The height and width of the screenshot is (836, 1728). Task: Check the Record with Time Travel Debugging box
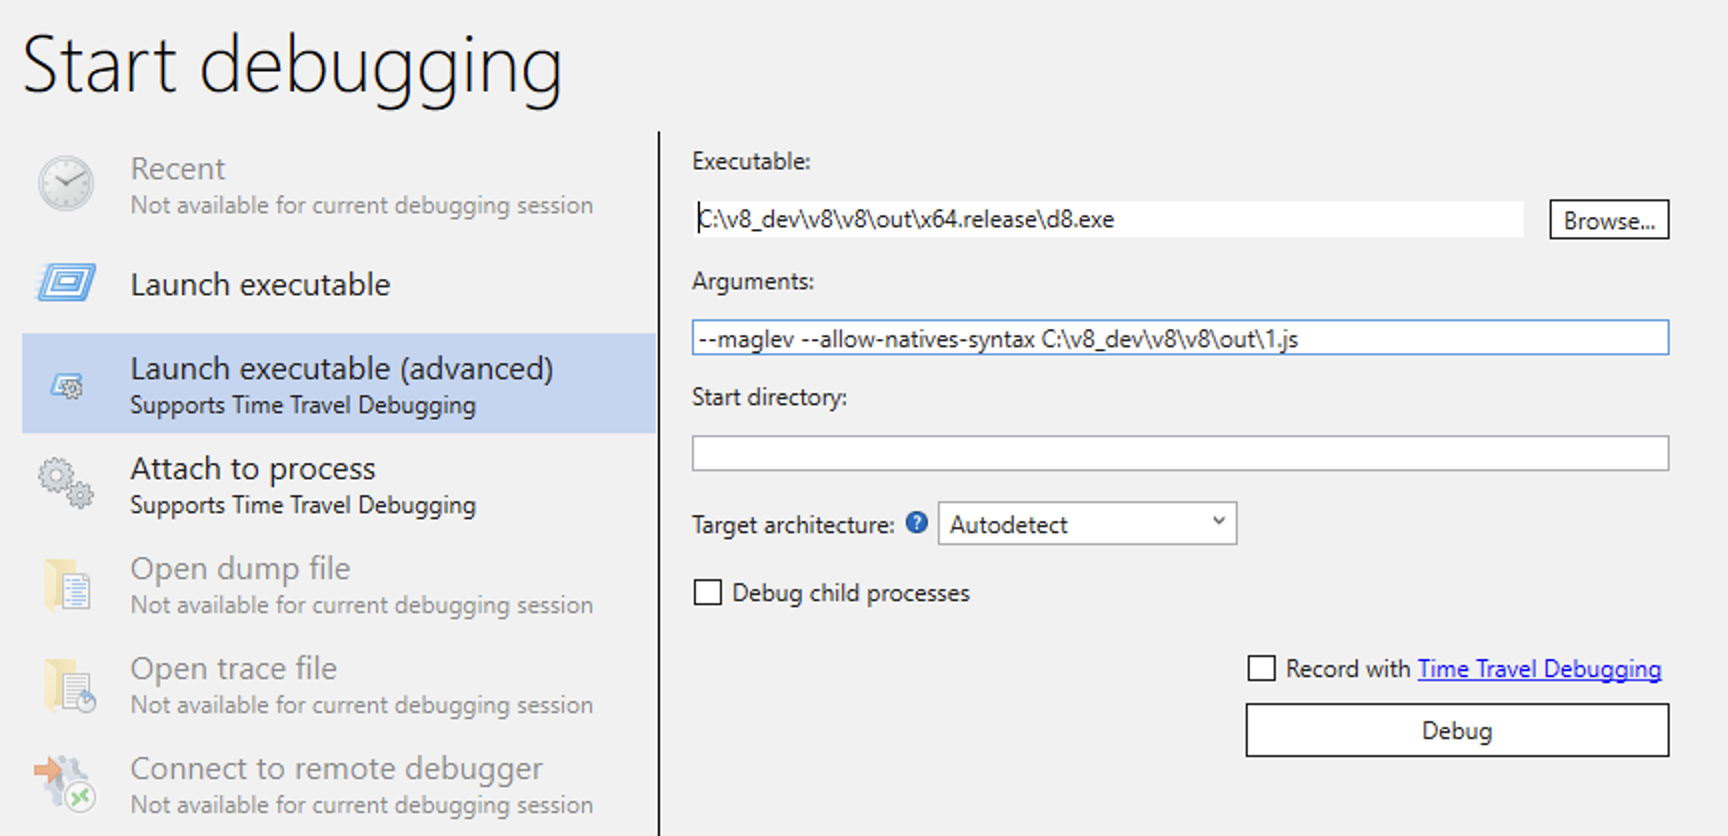coord(1262,668)
